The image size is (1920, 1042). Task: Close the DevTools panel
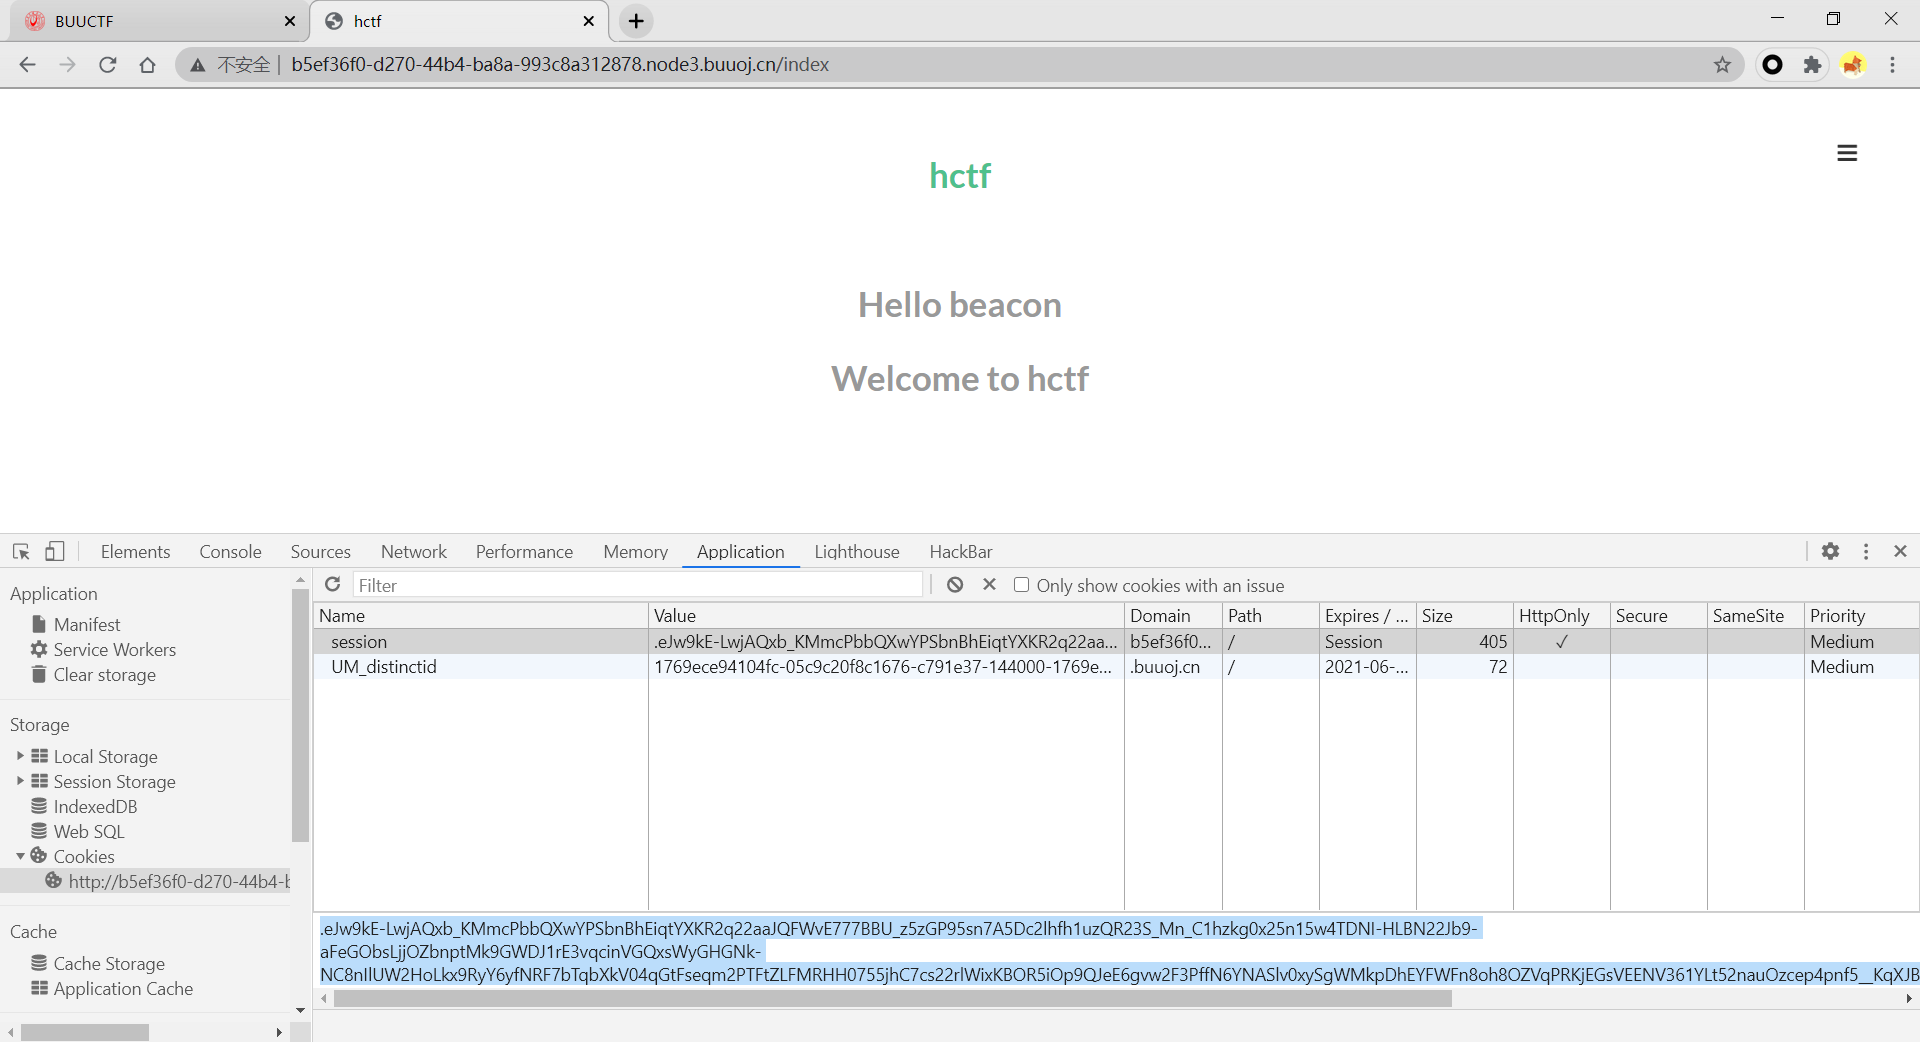[1901, 551]
